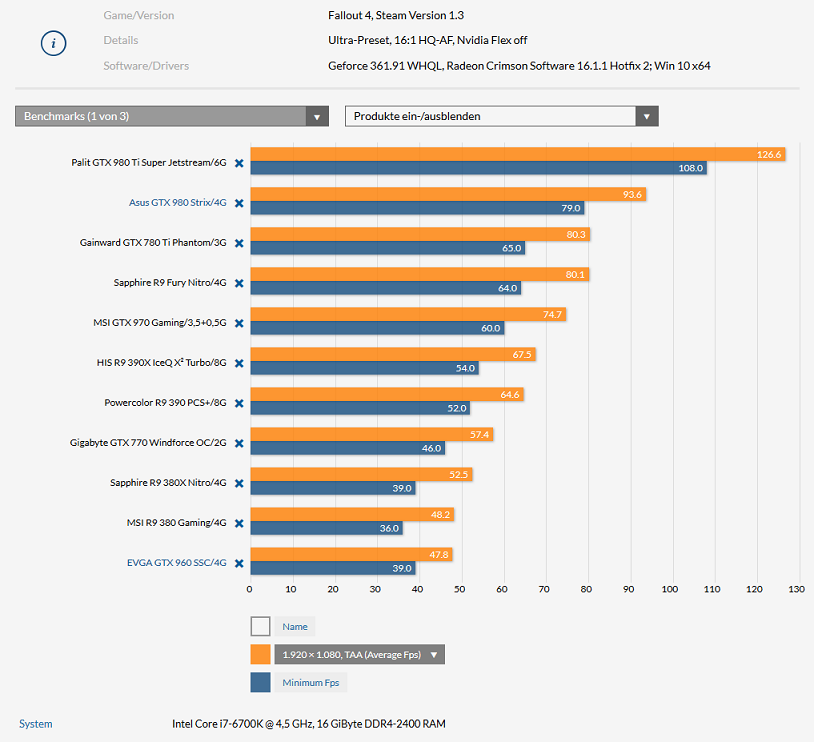Screen dimensions: 814x742
Task: Click the orange 64.6 bar for Powercolor
Action: 387,394
